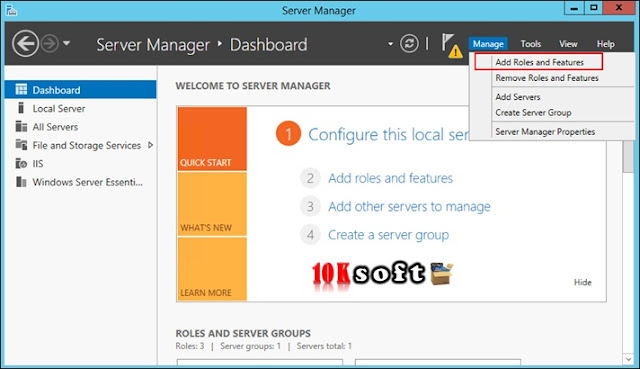The width and height of the screenshot is (640, 369).
Task: Open the View menu
Action: click(x=568, y=44)
